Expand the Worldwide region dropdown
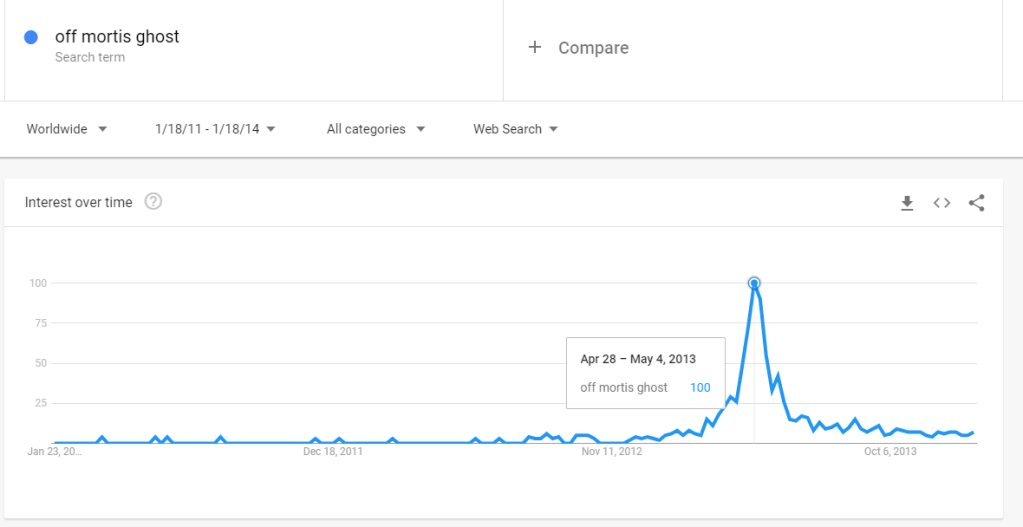The width and height of the screenshot is (1023, 527). click(x=67, y=129)
